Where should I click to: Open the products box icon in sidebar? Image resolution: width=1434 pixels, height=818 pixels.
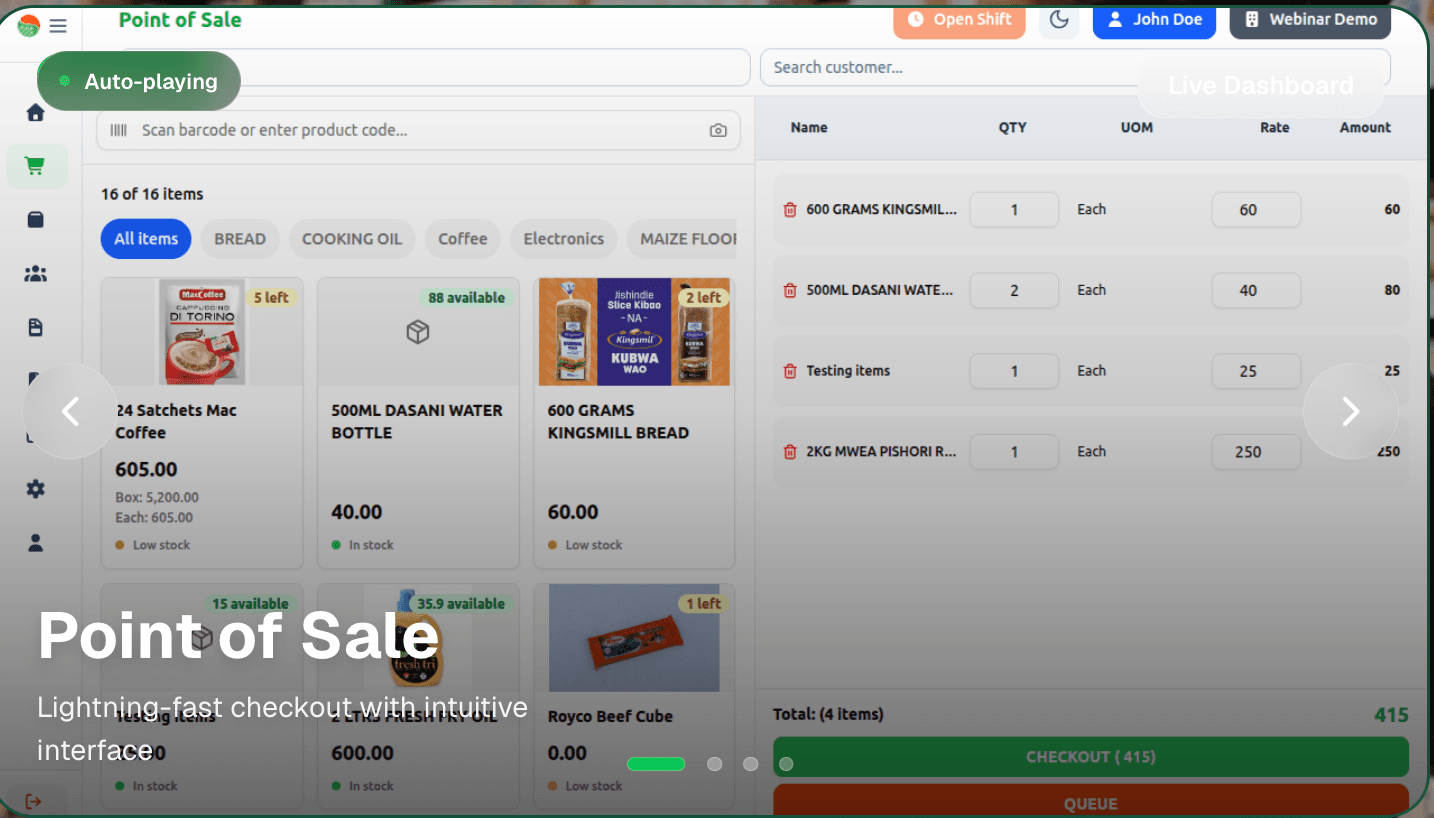[36, 220]
